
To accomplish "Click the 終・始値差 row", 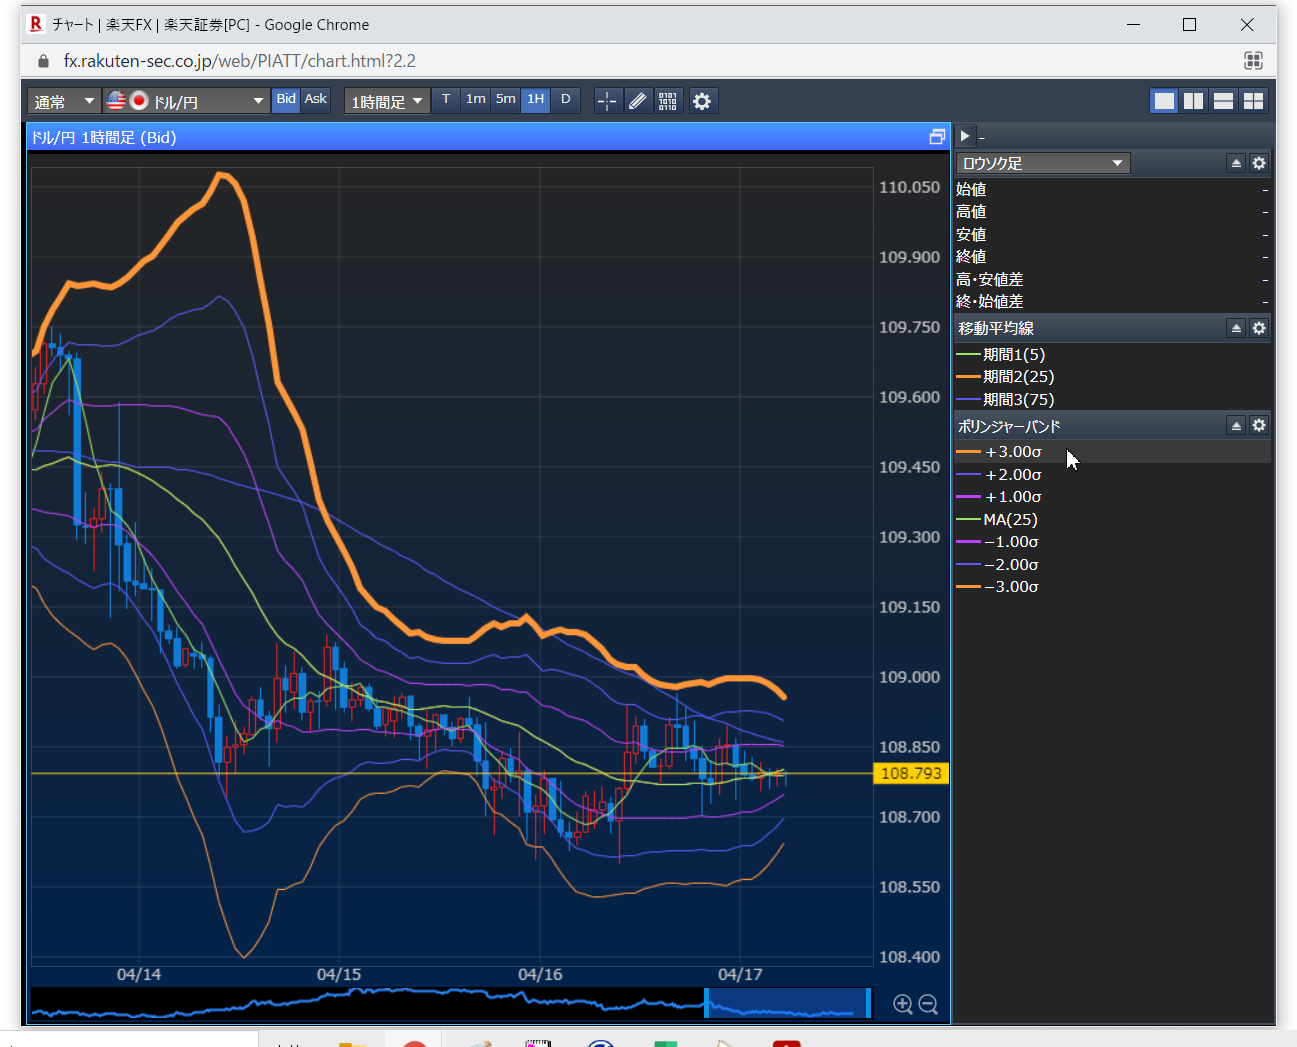I will 1112,301.
